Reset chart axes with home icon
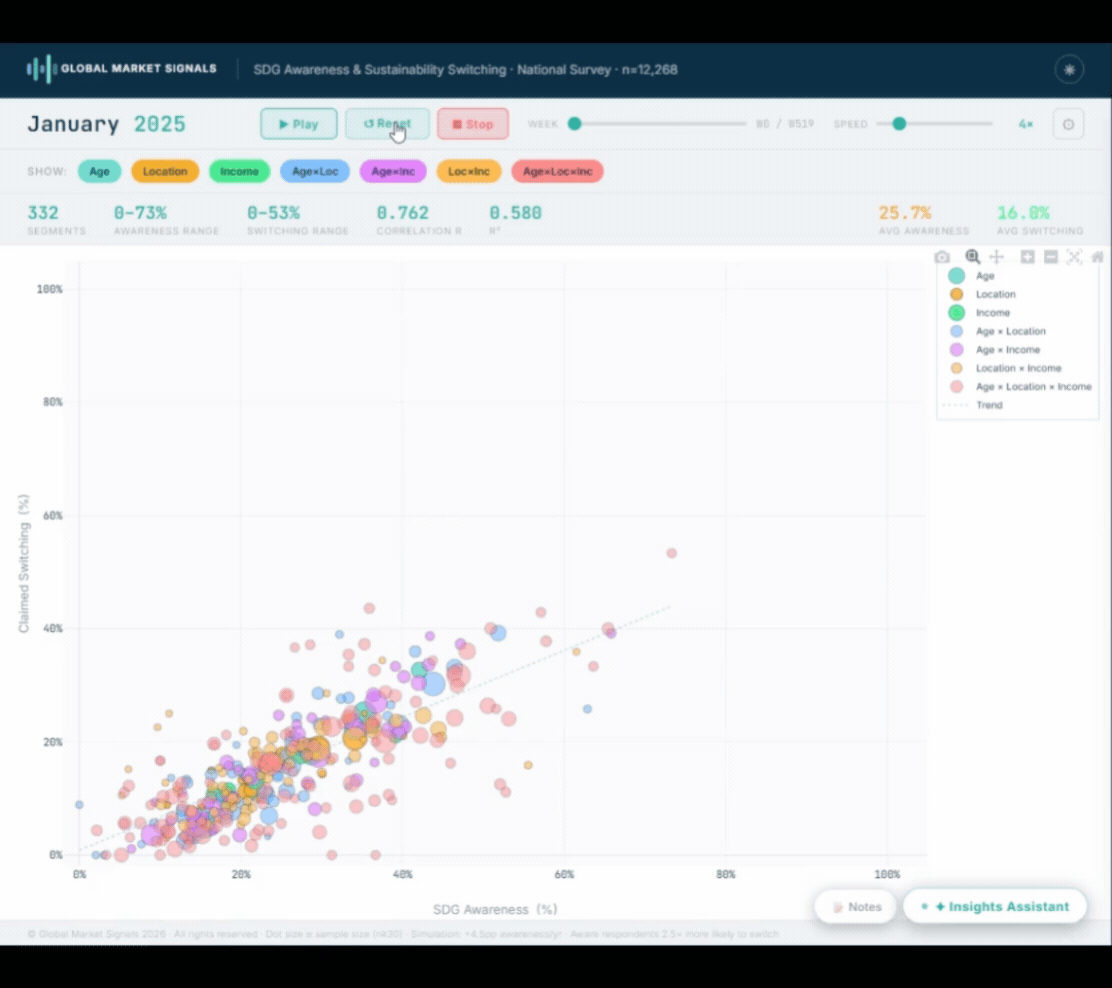Screen dimensions: 1112x988 pos(1098,257)
